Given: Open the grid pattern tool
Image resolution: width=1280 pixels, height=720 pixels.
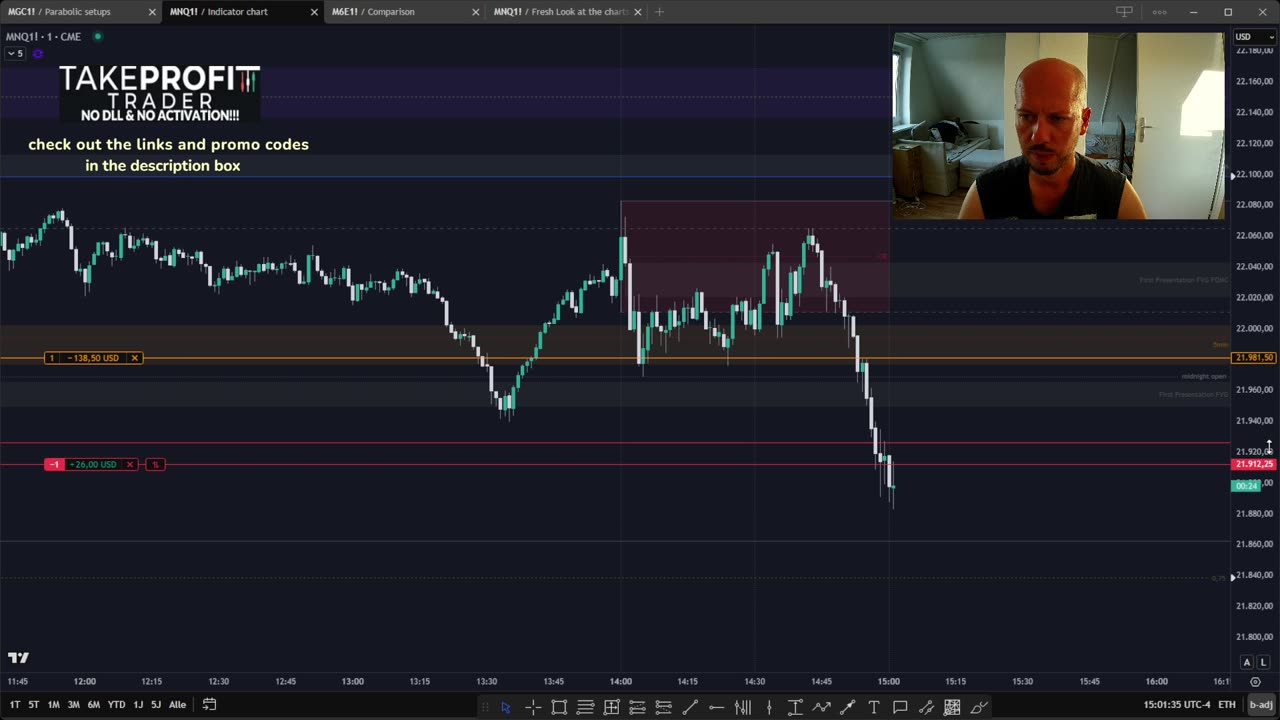Looking at the screenshot, I should click(x=952, y=707).
